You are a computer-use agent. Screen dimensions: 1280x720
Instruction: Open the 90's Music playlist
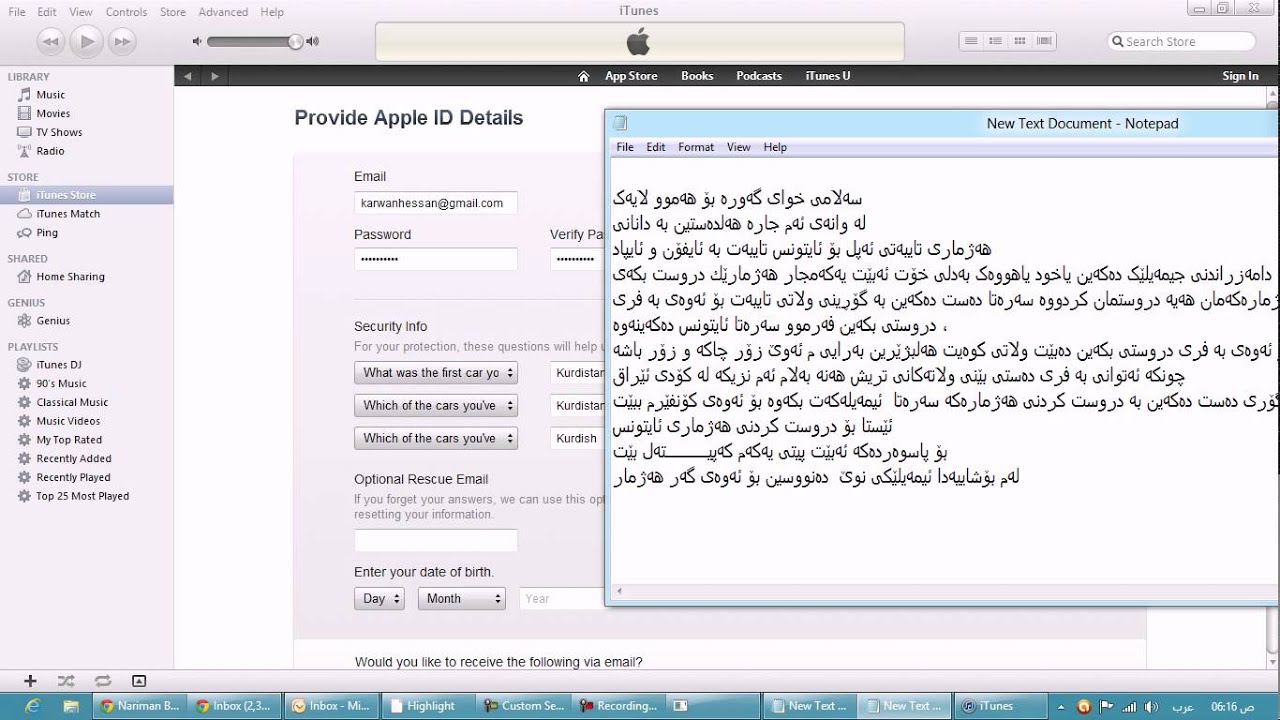point(61,384)
